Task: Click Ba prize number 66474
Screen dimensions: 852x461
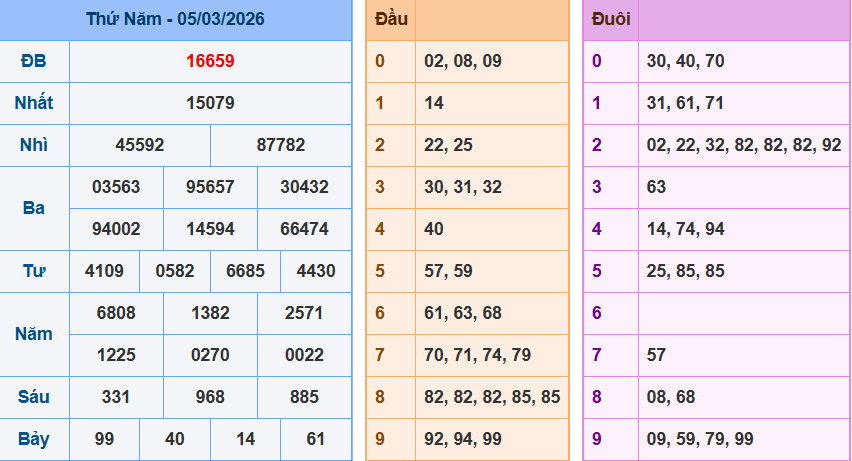Action: pyautogui.click(x=304, y=229)
